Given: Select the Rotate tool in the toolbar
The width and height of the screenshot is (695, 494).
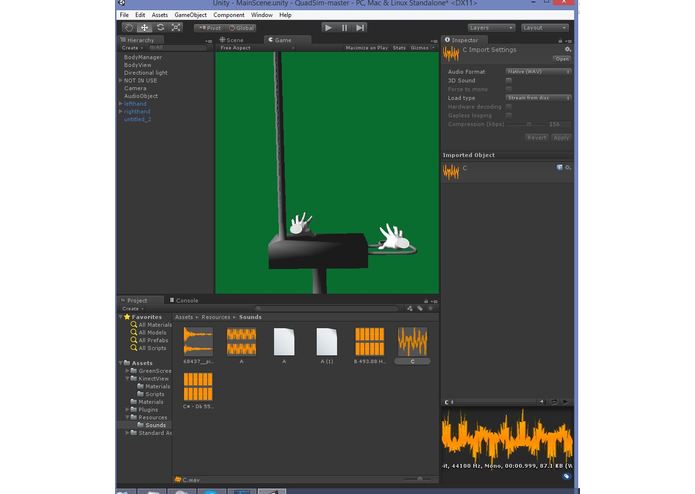Looking at the screenshot, I should [x=160, y=27].
